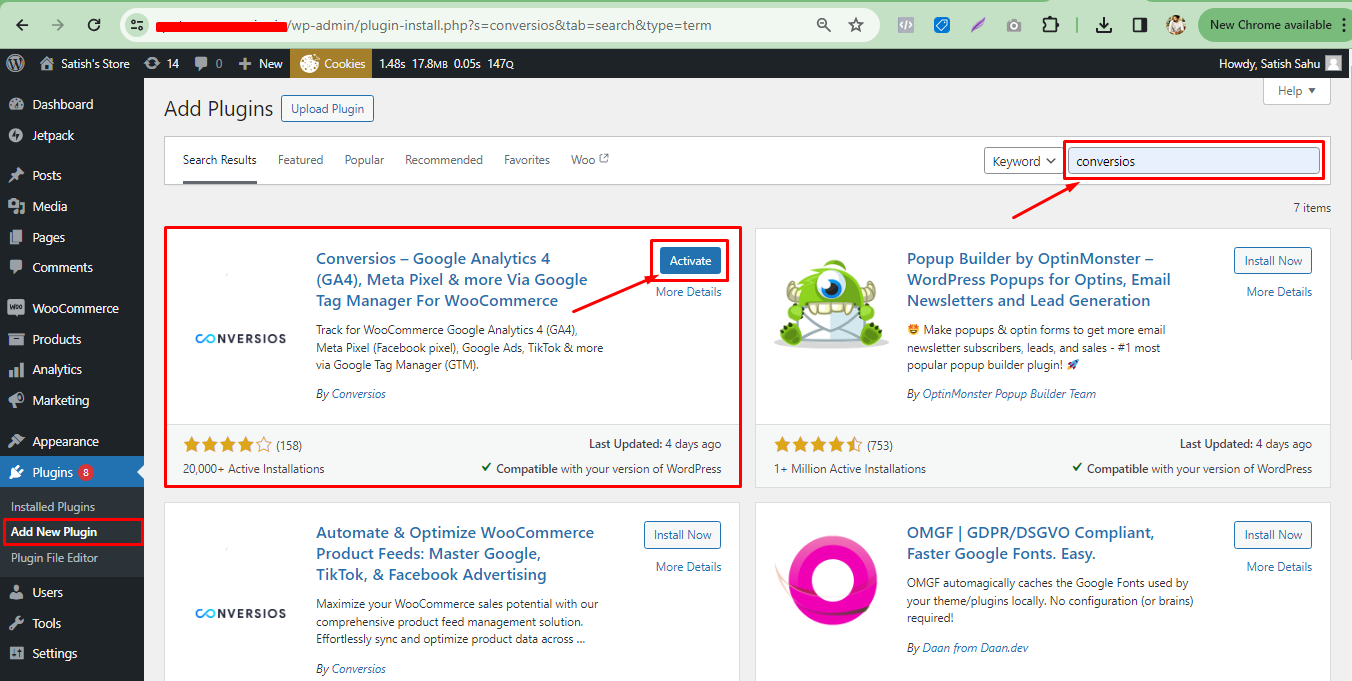
Task: Open the Chrome downloads icon
Action: point(1104,25)
